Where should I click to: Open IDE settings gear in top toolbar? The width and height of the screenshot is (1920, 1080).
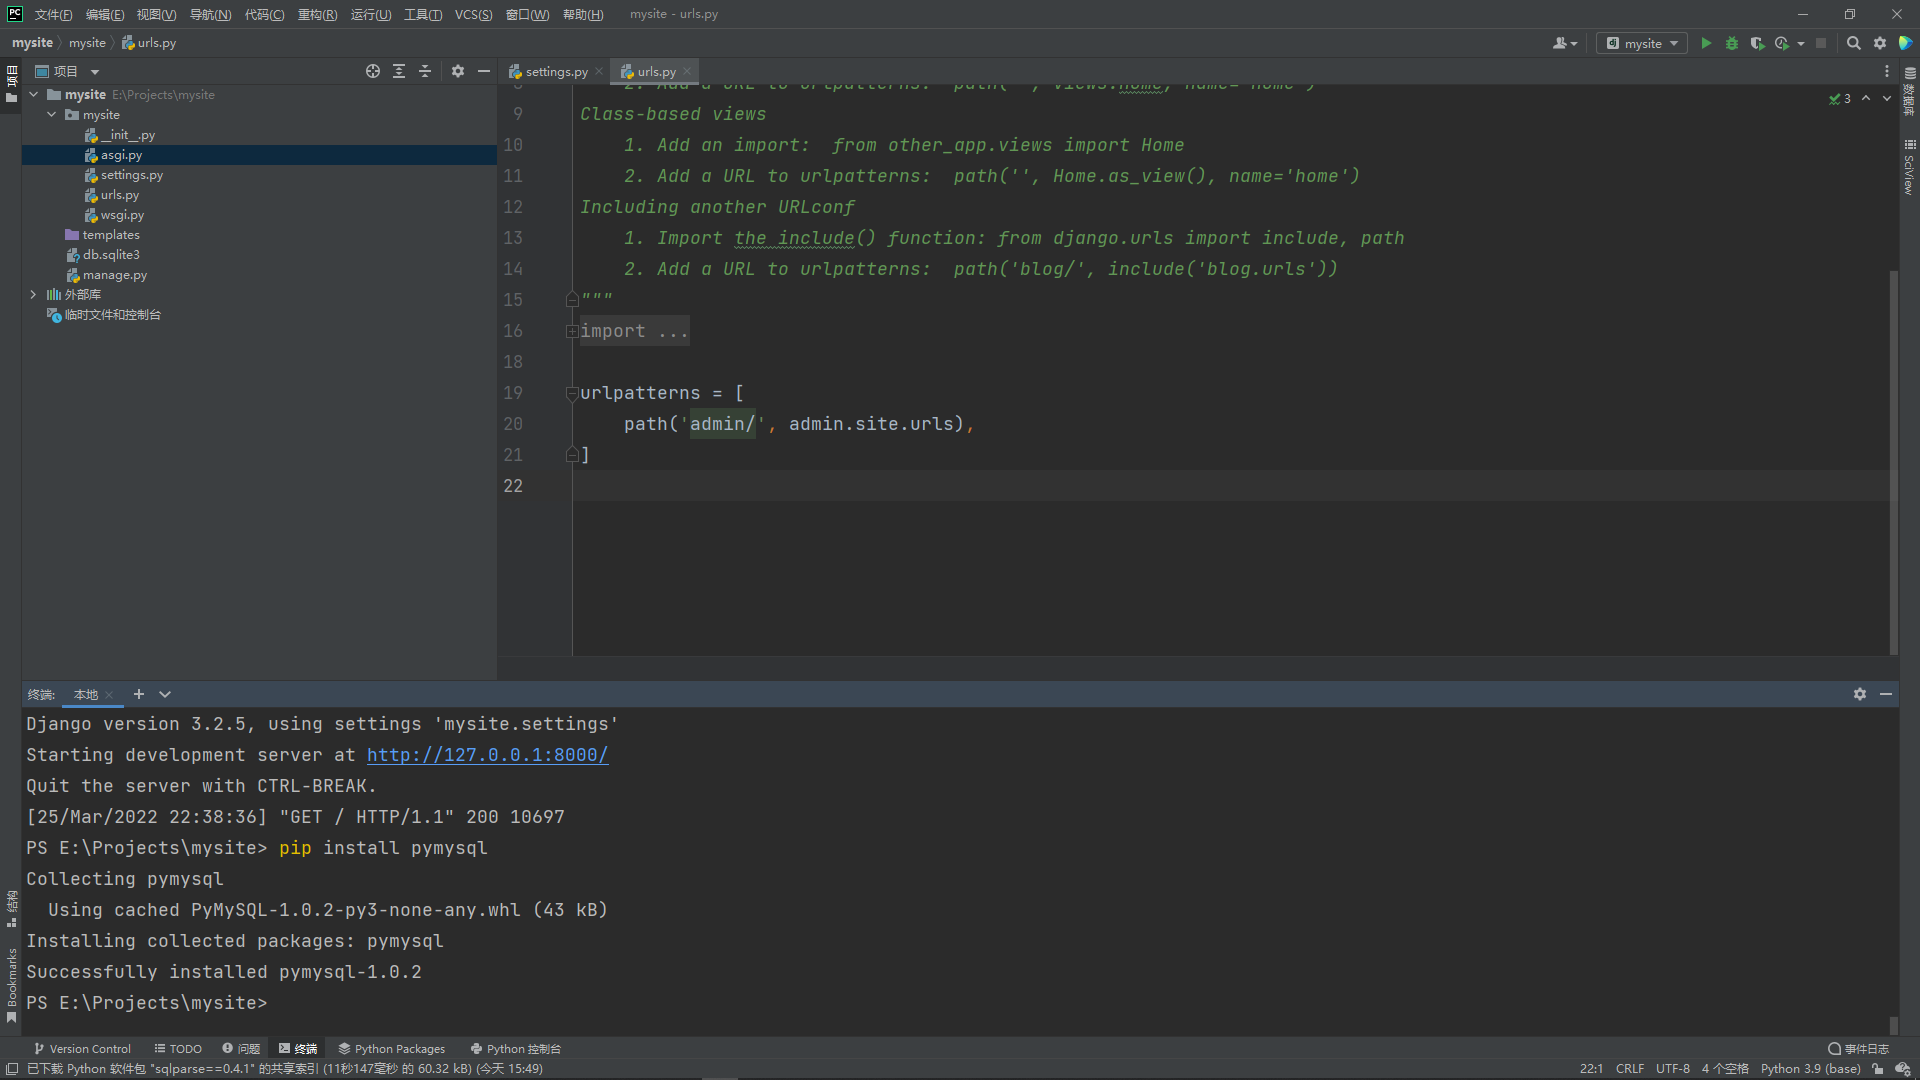[x=1880, y=43]
